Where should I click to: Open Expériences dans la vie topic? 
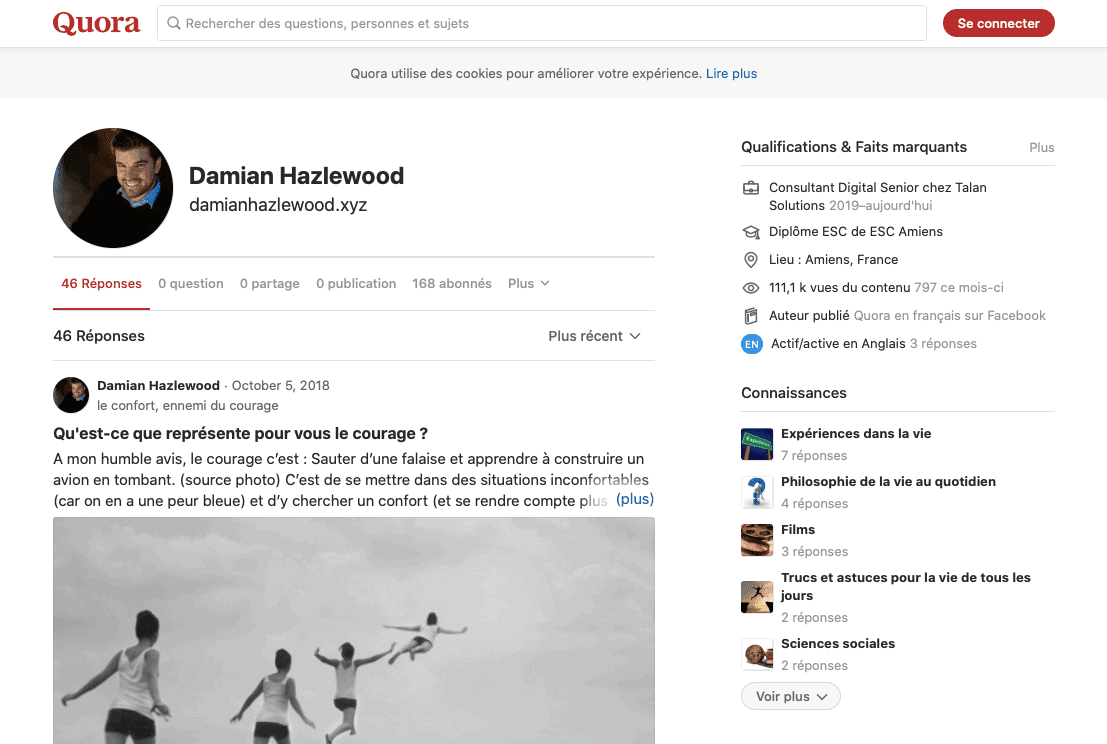pos(855,434)
